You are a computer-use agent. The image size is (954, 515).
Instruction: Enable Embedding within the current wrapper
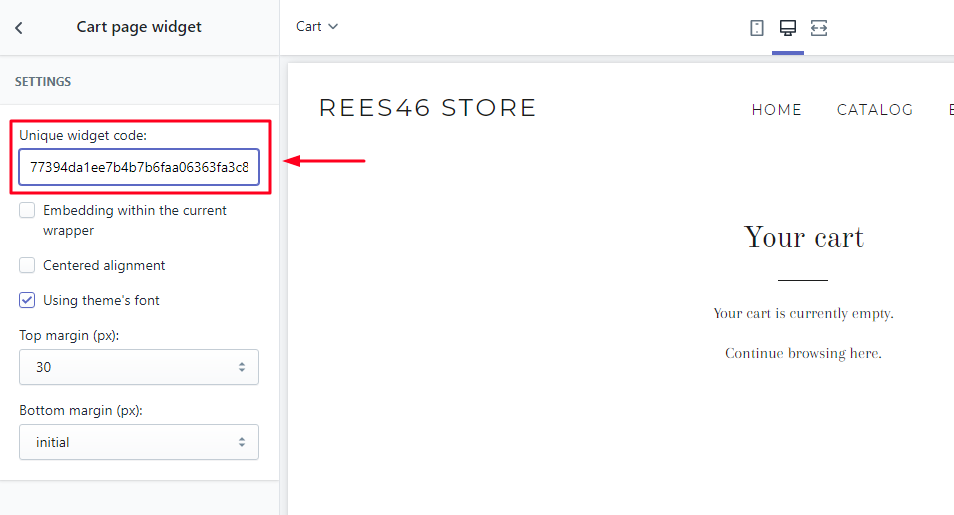[x=27, y=211]
